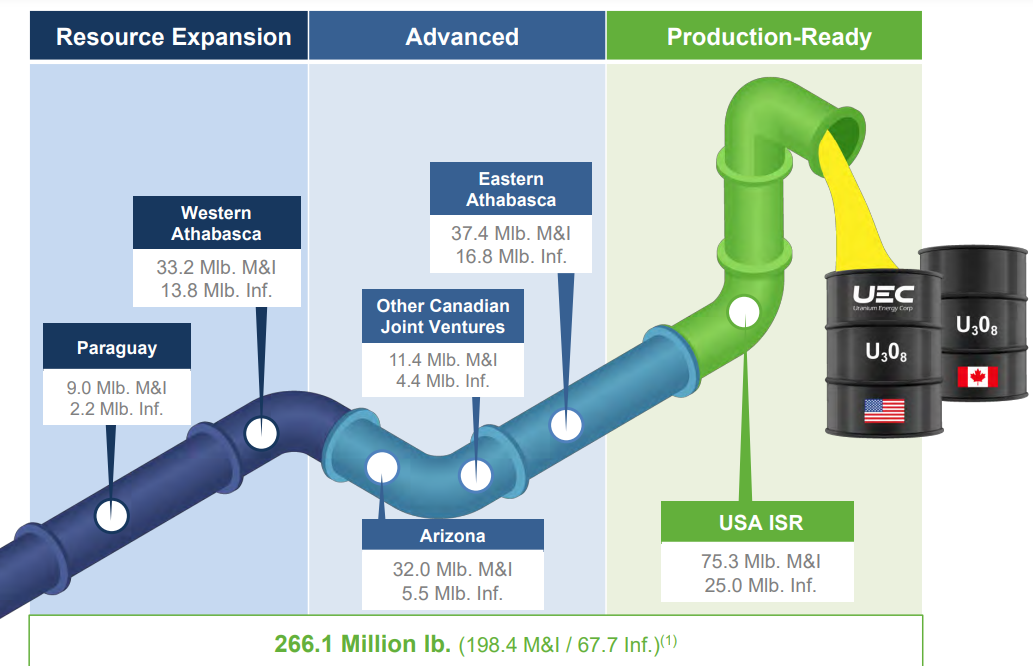The height and width of the screenshot is (666, 1033).
Task: Click the Paraguay pipeline node circle
Action: click(112, 516)
